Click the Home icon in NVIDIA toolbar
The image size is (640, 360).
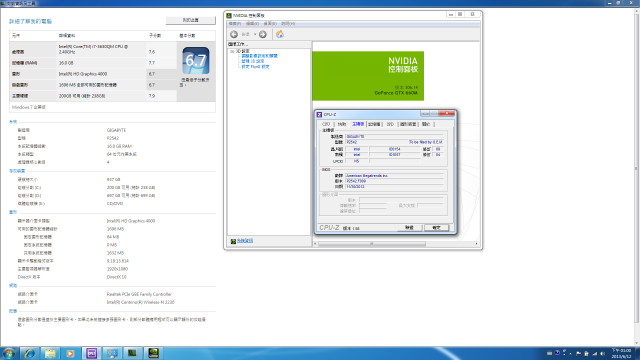point(280,34)
